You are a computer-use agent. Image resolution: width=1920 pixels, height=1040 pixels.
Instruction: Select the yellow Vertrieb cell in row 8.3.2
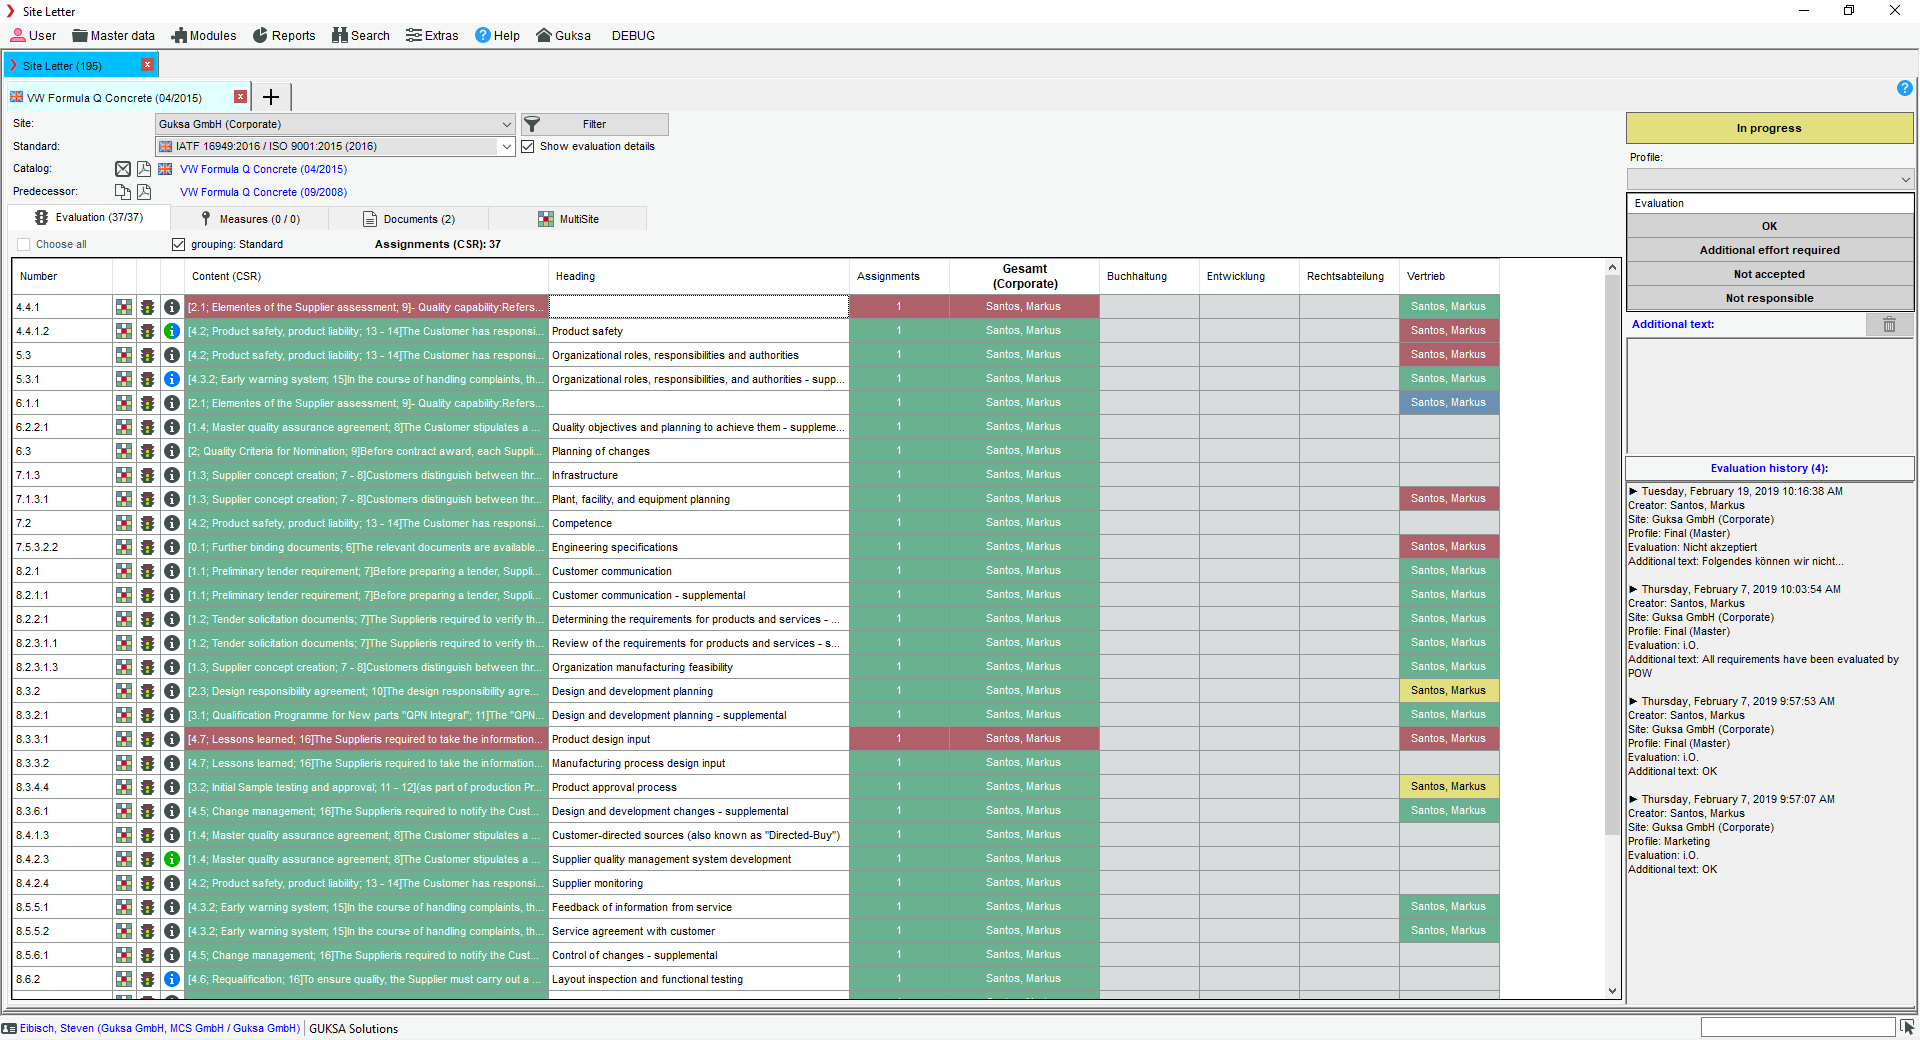pyautogui.click(x=1449, y=690)
